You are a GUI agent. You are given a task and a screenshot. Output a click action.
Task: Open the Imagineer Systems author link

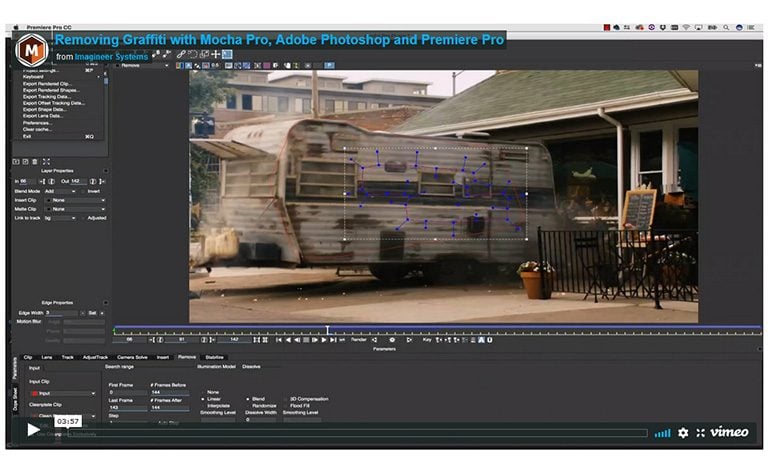pyautogui.click(x=111, y=56)
